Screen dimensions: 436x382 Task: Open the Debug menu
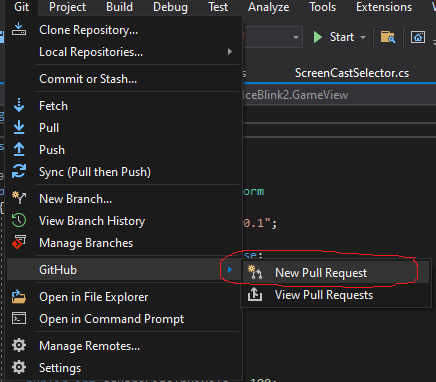(170, 7)
